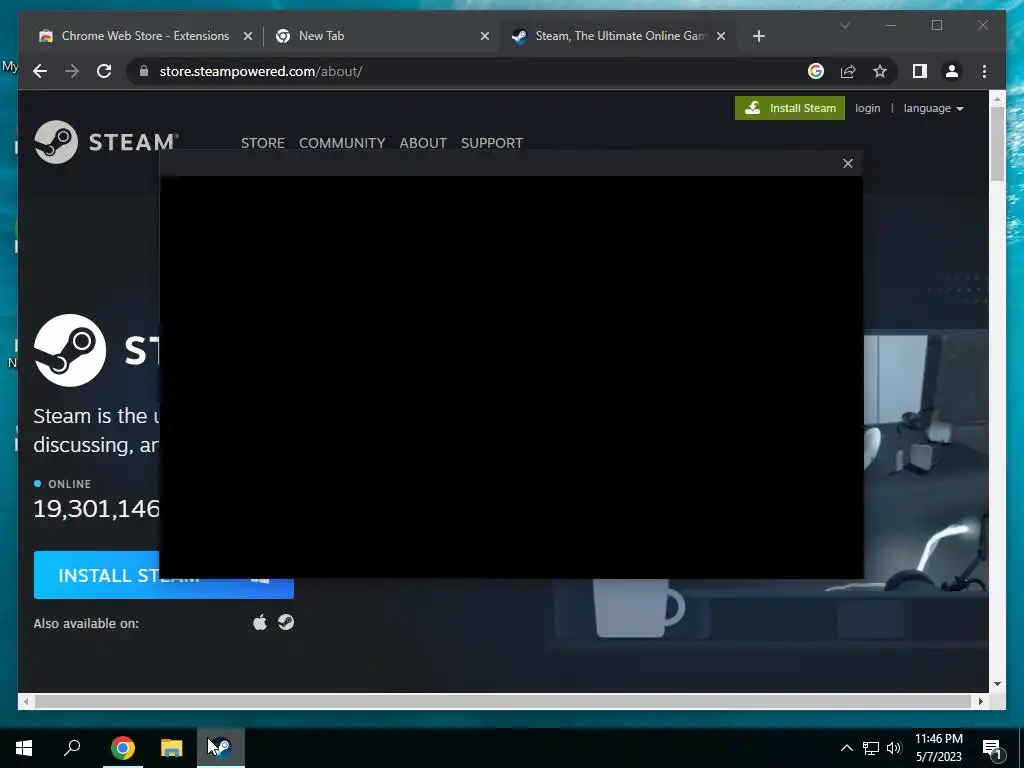Click the site security lock icon

144,71
